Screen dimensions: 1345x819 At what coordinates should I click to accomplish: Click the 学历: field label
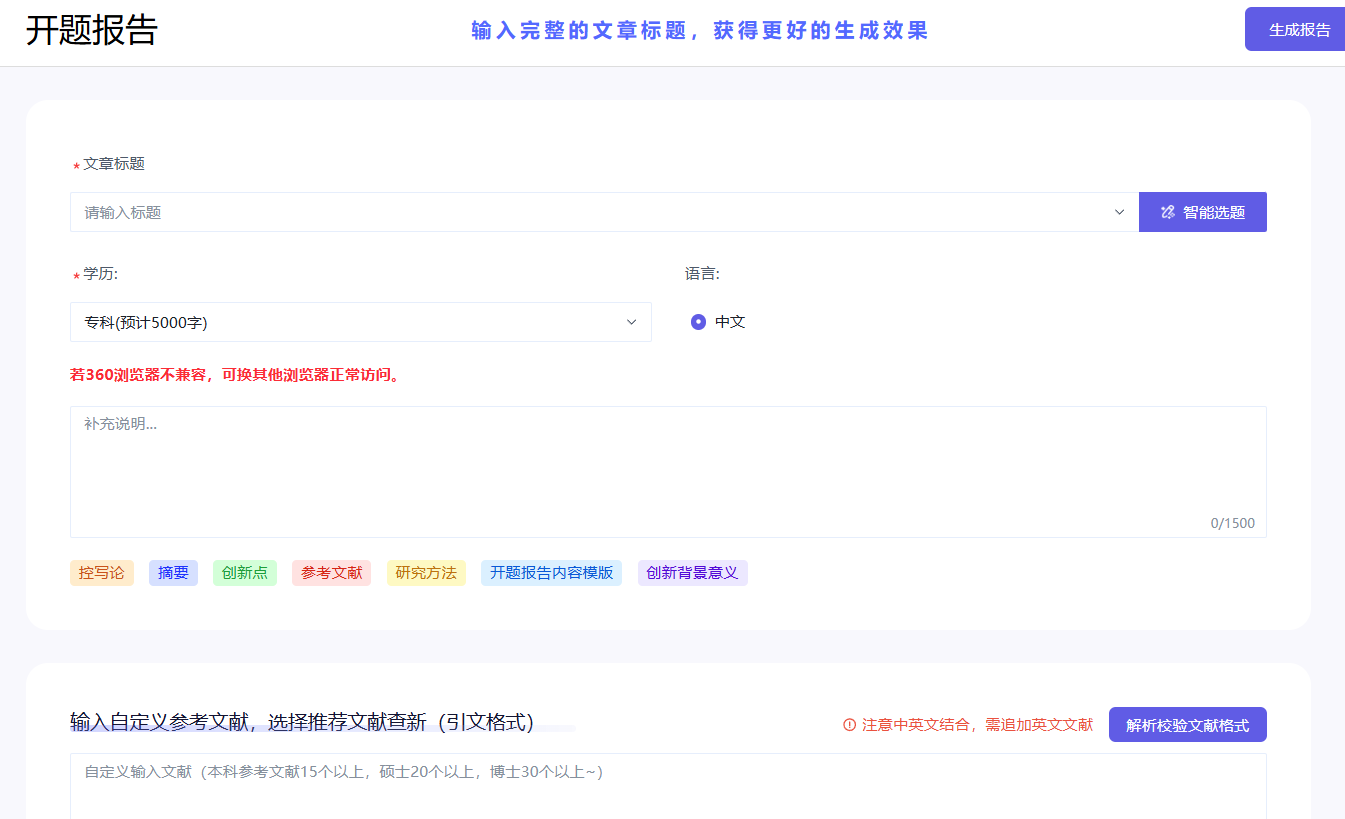pyautogui.click(x=100, y=274)
